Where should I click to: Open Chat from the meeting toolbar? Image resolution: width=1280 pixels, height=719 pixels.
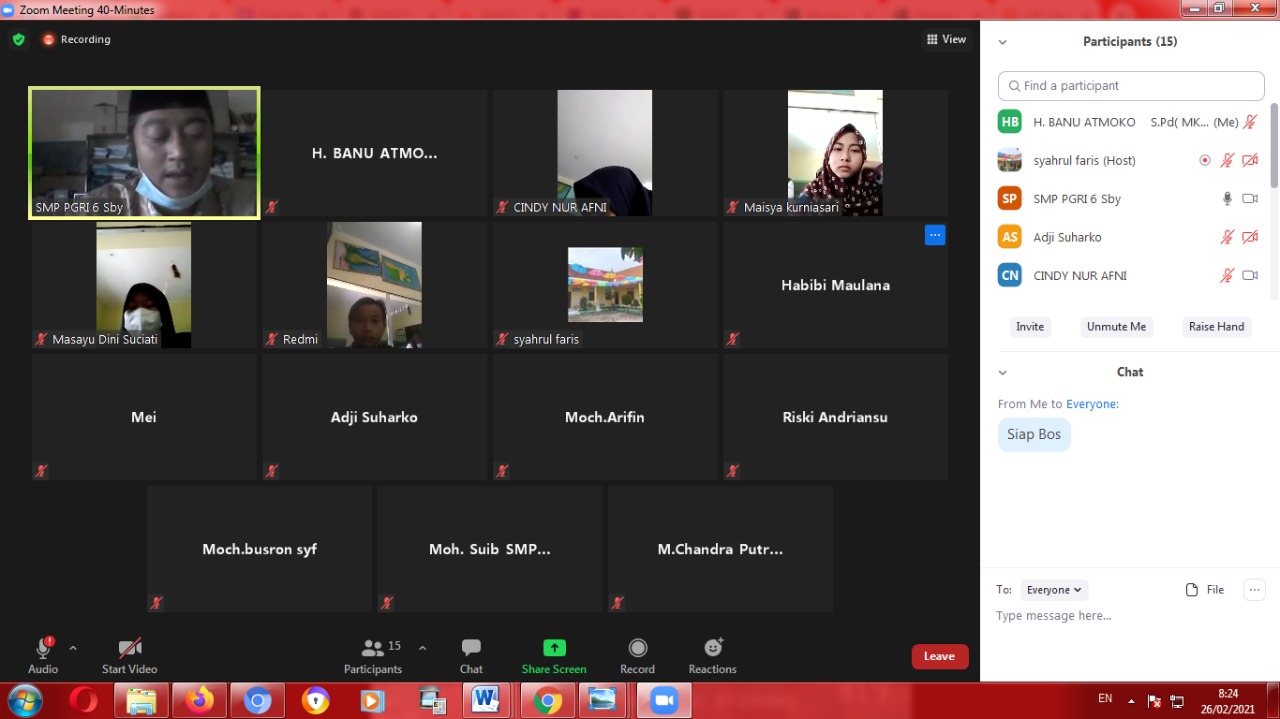tap(471, 656)
